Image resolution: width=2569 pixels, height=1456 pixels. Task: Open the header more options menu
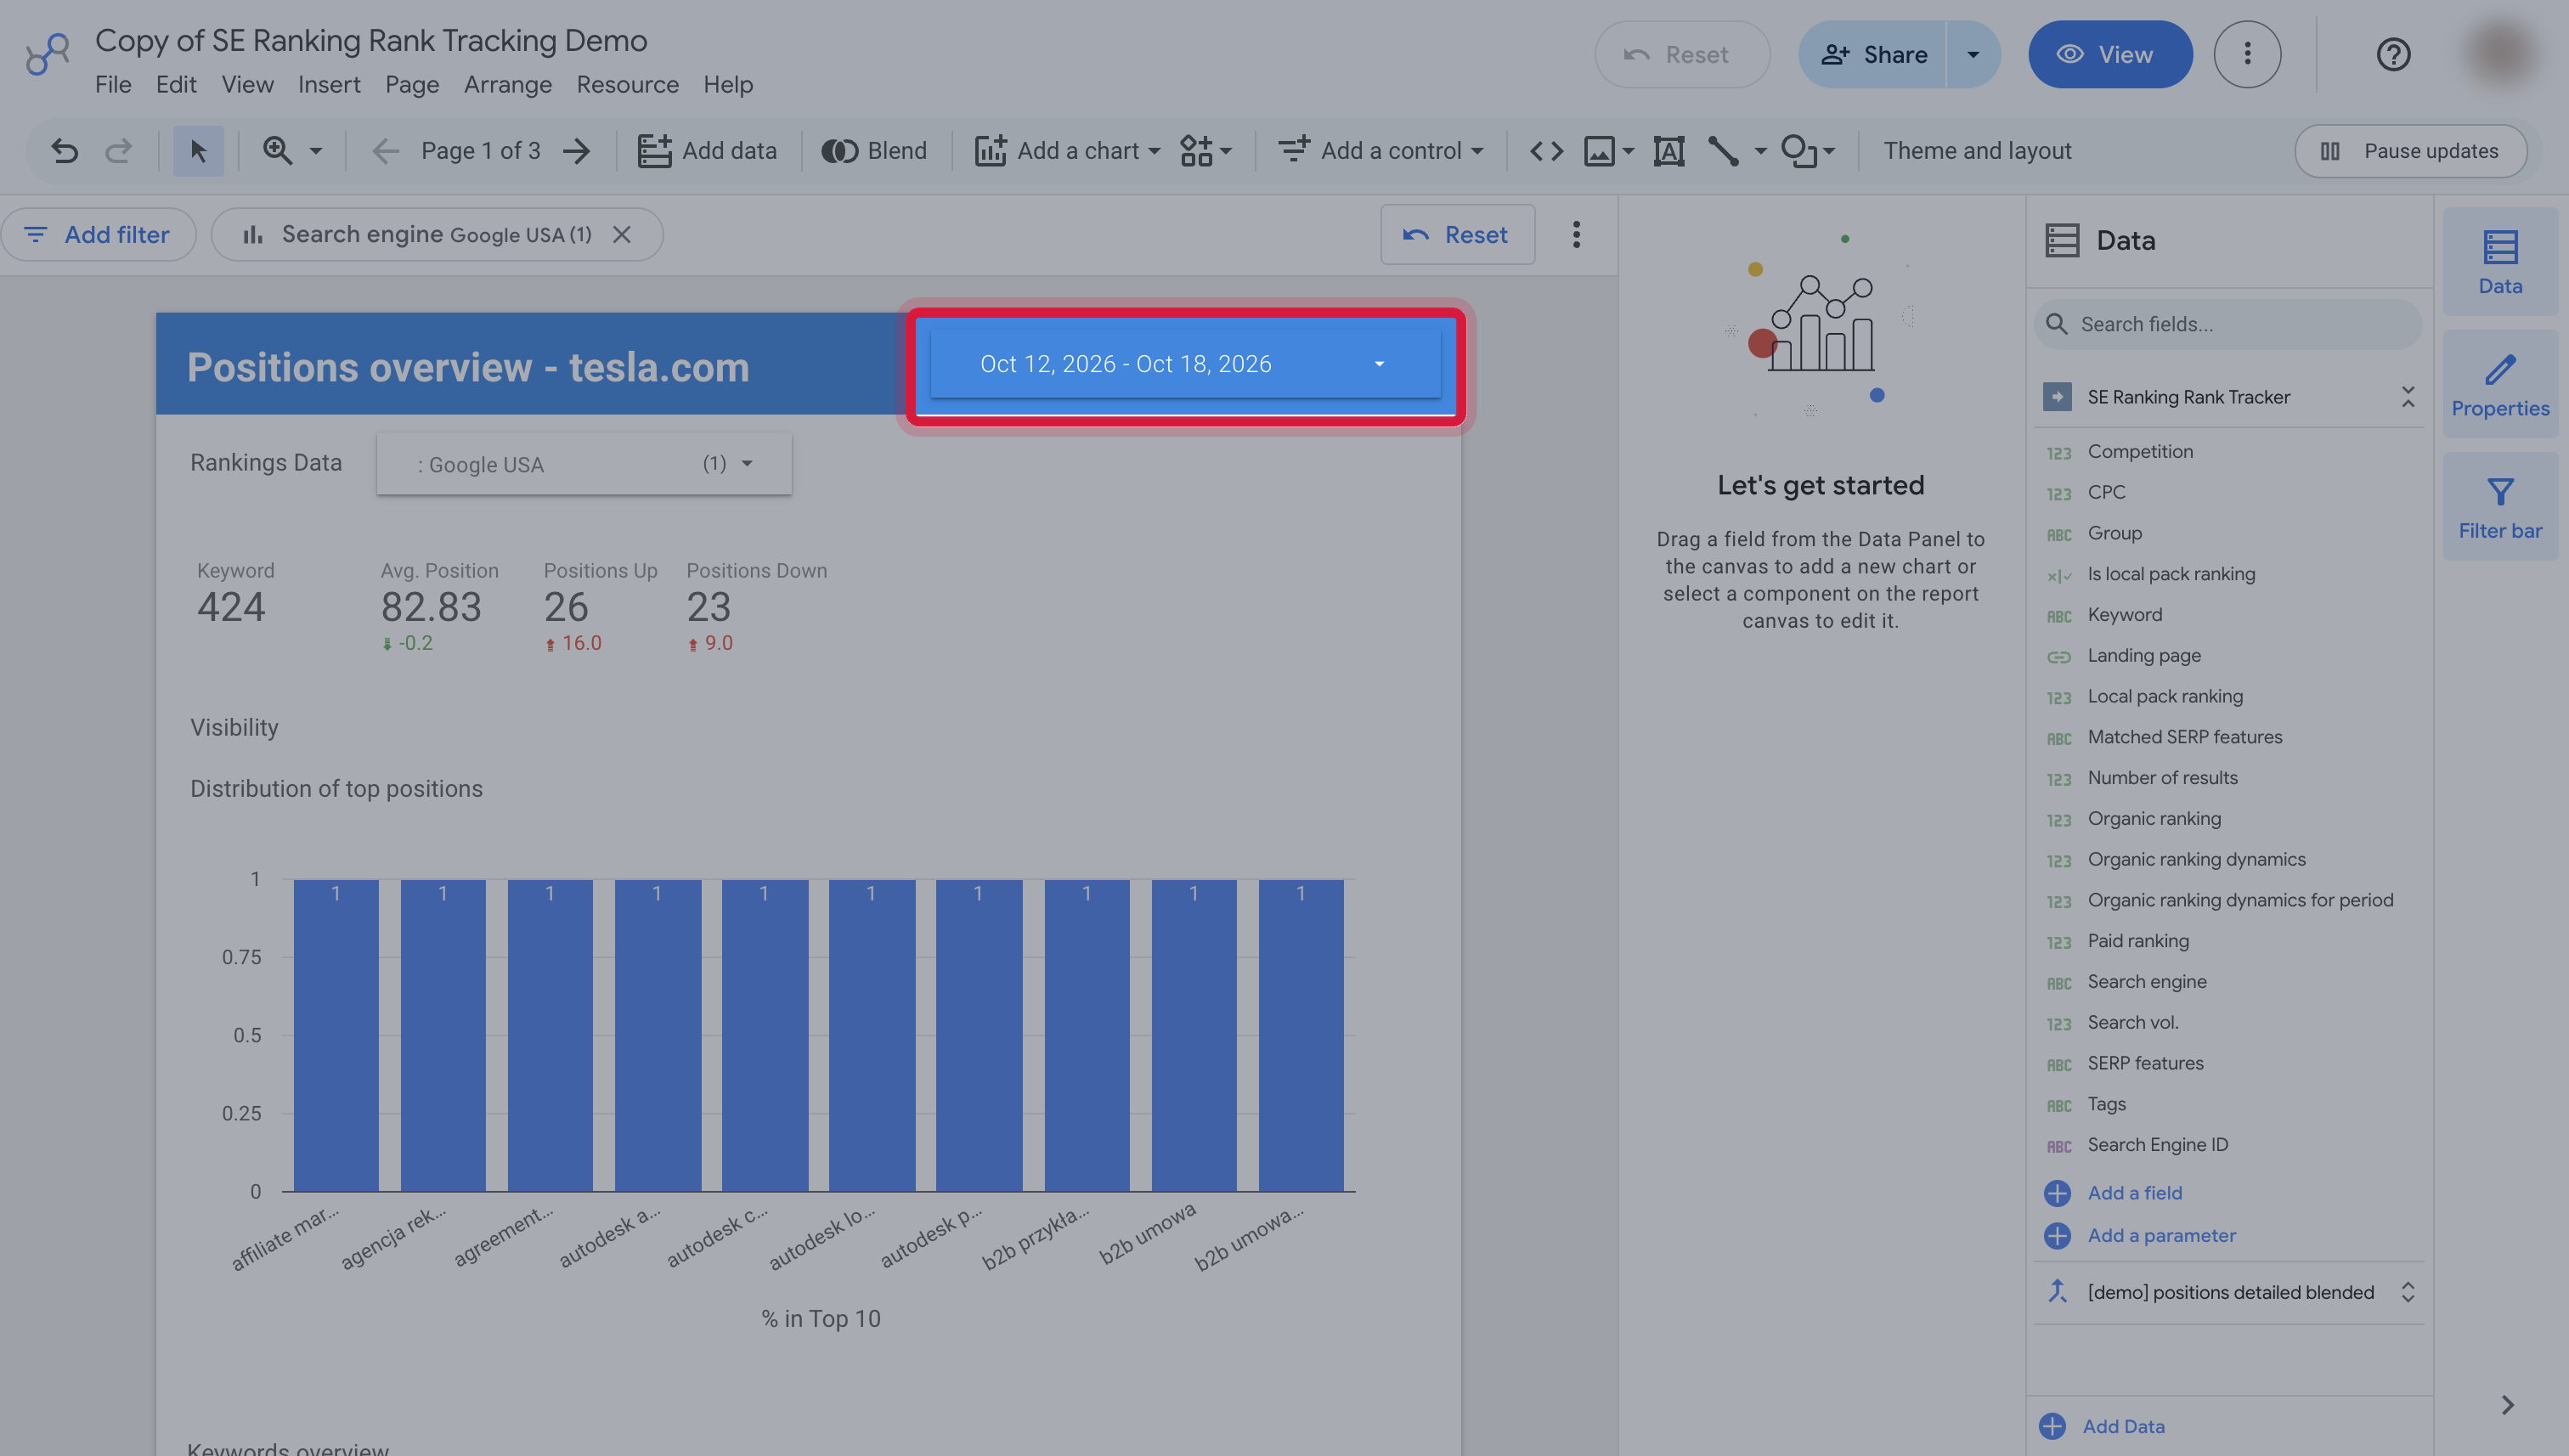(x=2247, y=54)
